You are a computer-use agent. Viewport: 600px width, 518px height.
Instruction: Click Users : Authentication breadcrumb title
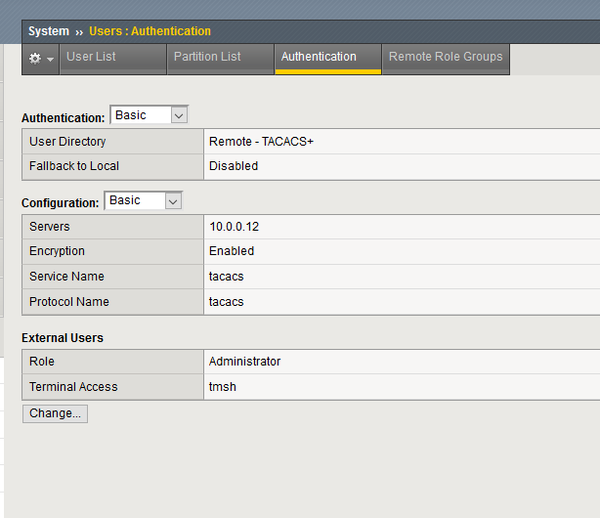[150, 31]
